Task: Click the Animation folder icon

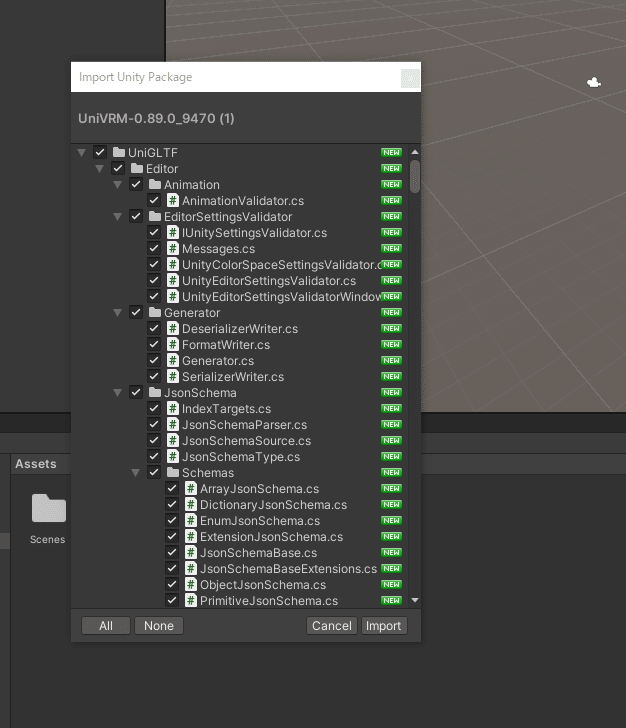Action: coord(155,184)
